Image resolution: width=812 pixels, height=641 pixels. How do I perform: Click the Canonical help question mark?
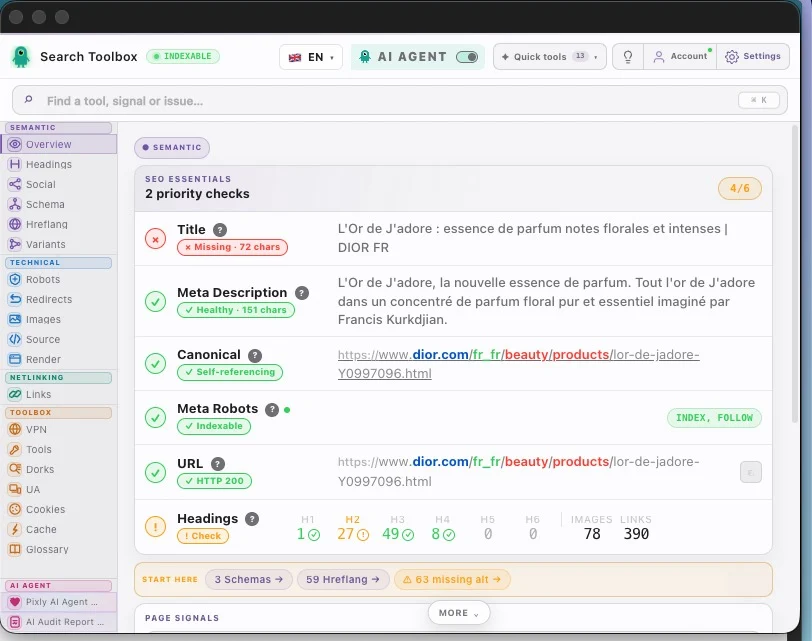tap(255, 355)
